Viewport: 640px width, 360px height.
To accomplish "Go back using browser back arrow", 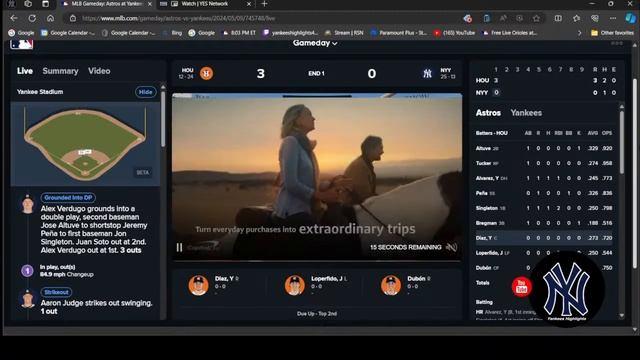I will pos(13,18).
